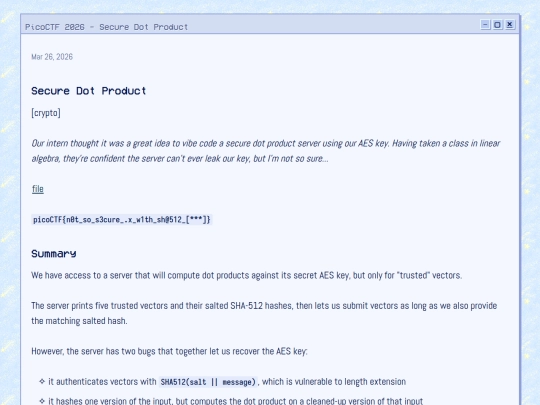Open the file link
This screenshot has width=540, height=405.
[38, 189]
